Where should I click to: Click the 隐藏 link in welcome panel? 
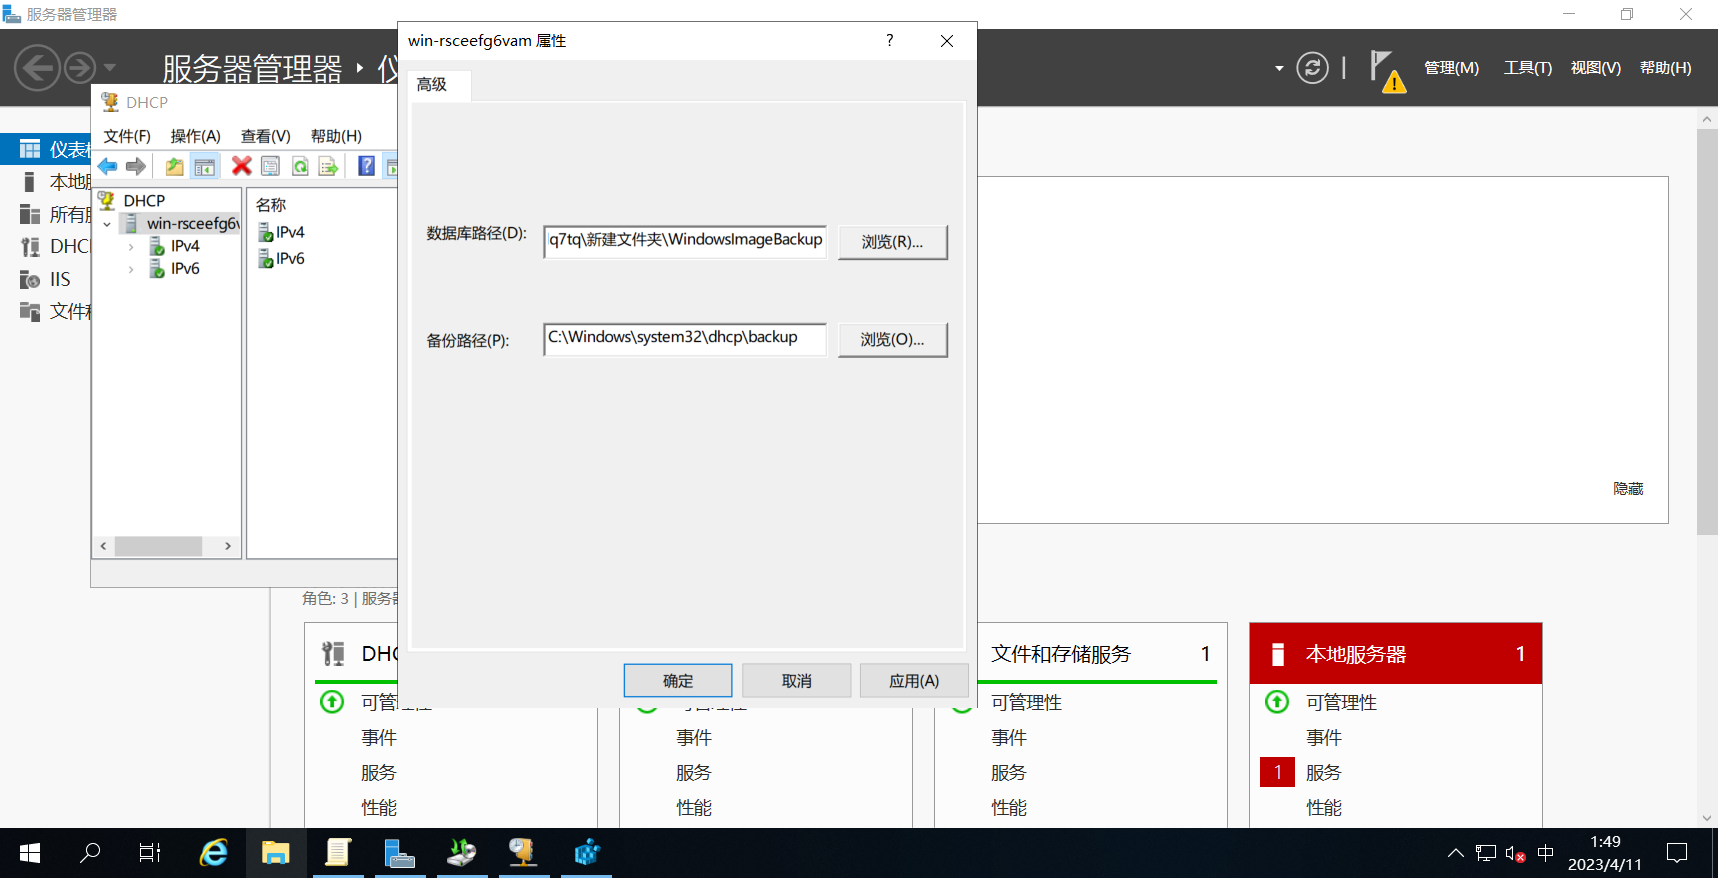coord(1628,489)
